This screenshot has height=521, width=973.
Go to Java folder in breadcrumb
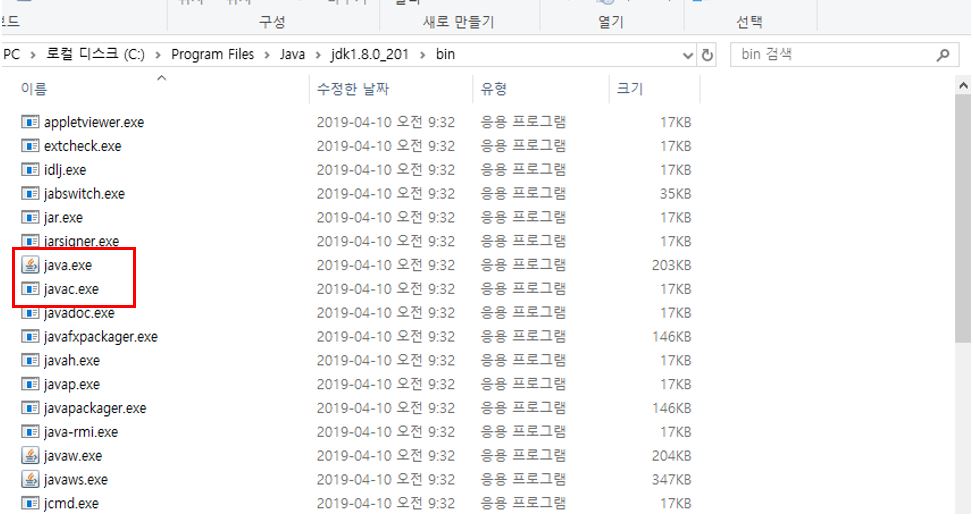tap(292, 55)
